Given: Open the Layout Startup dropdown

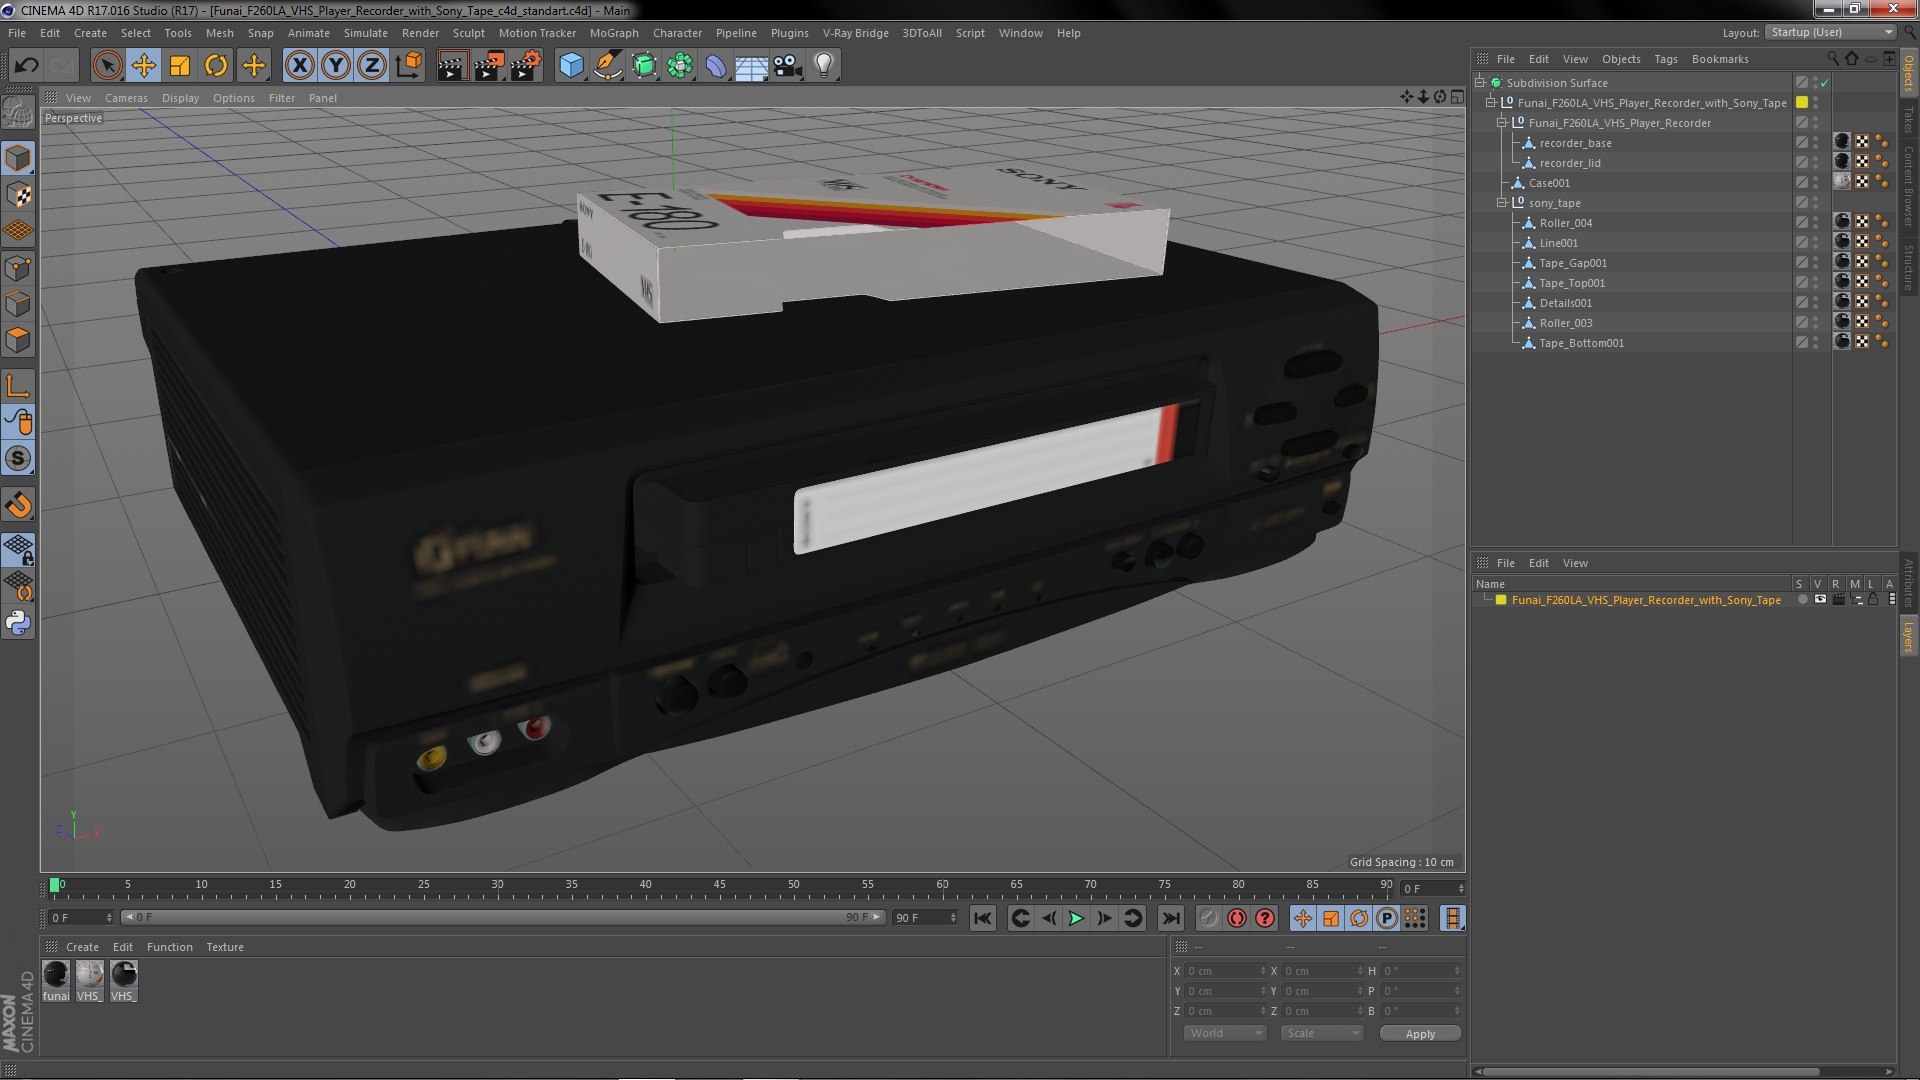Looking at the screenshot, I should (x=1832, y=32).
